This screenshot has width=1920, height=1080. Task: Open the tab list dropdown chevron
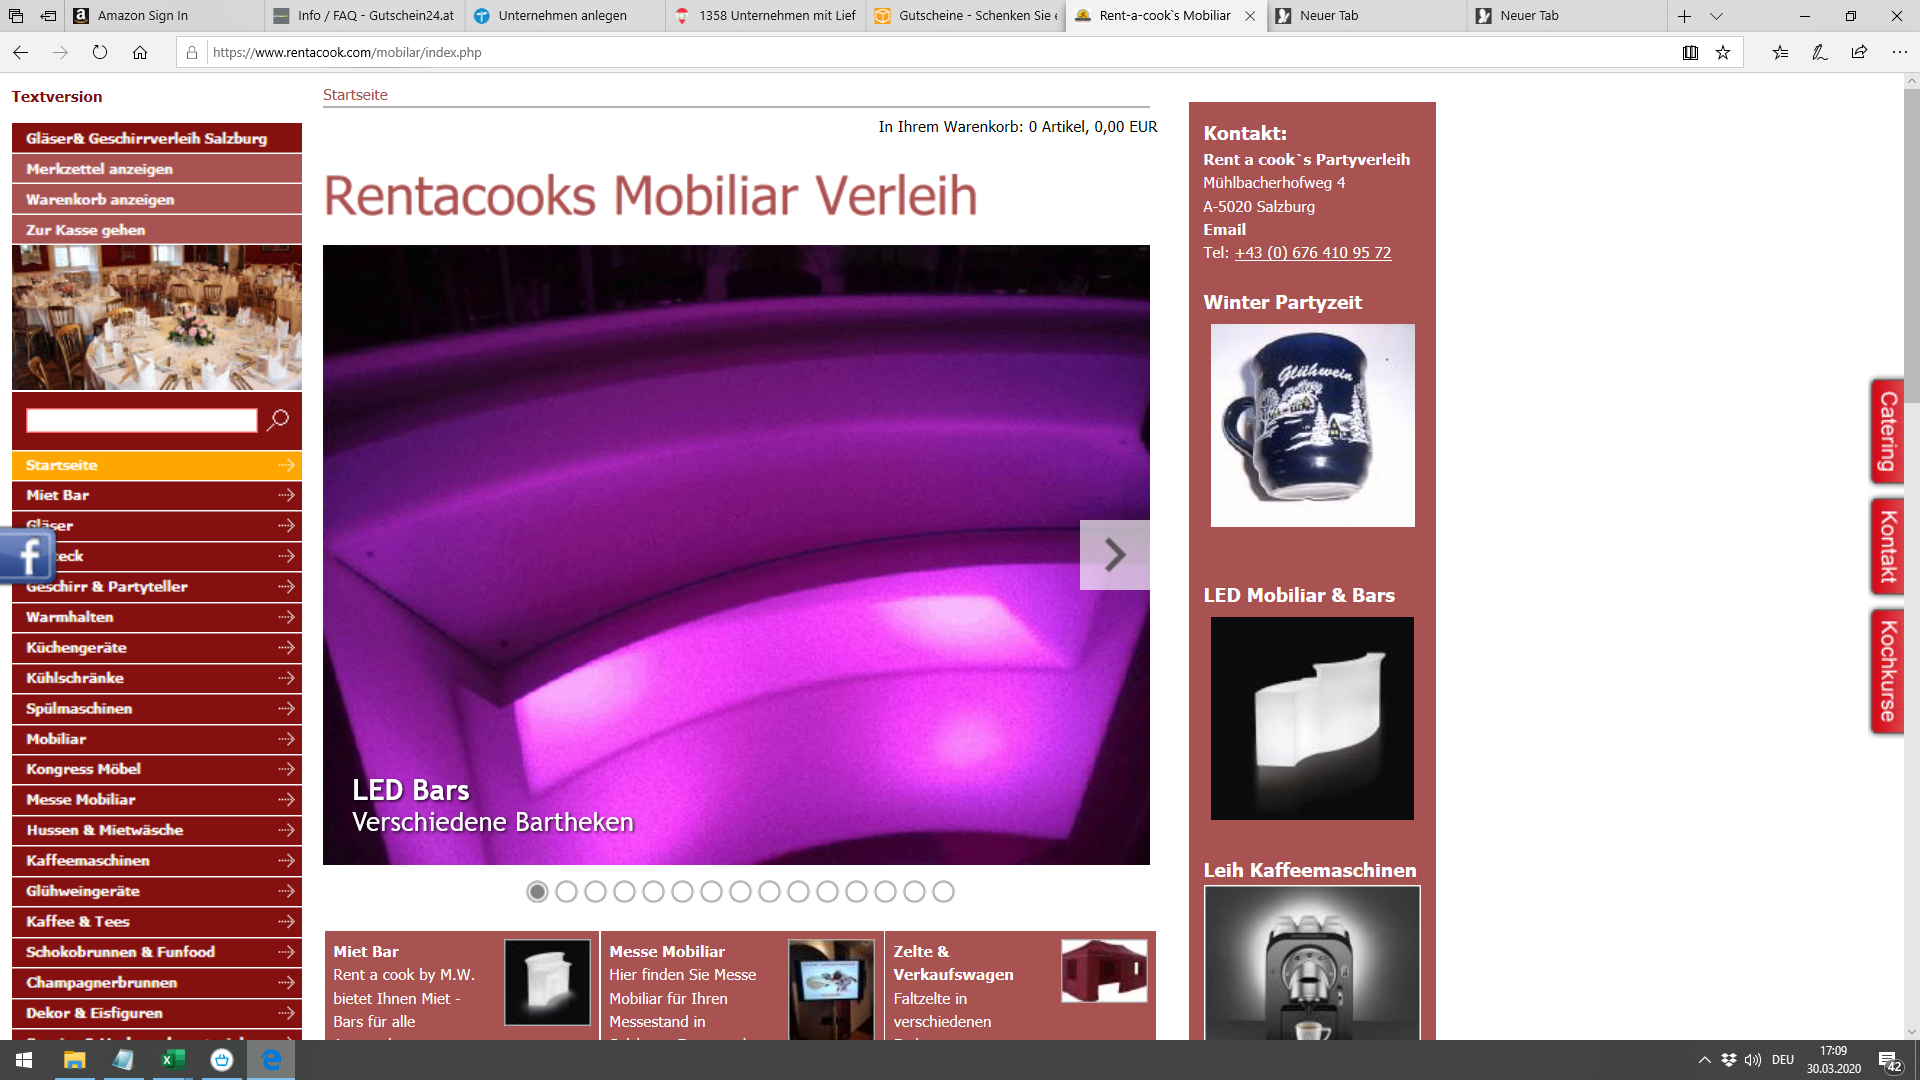(x=1716, y=16)
